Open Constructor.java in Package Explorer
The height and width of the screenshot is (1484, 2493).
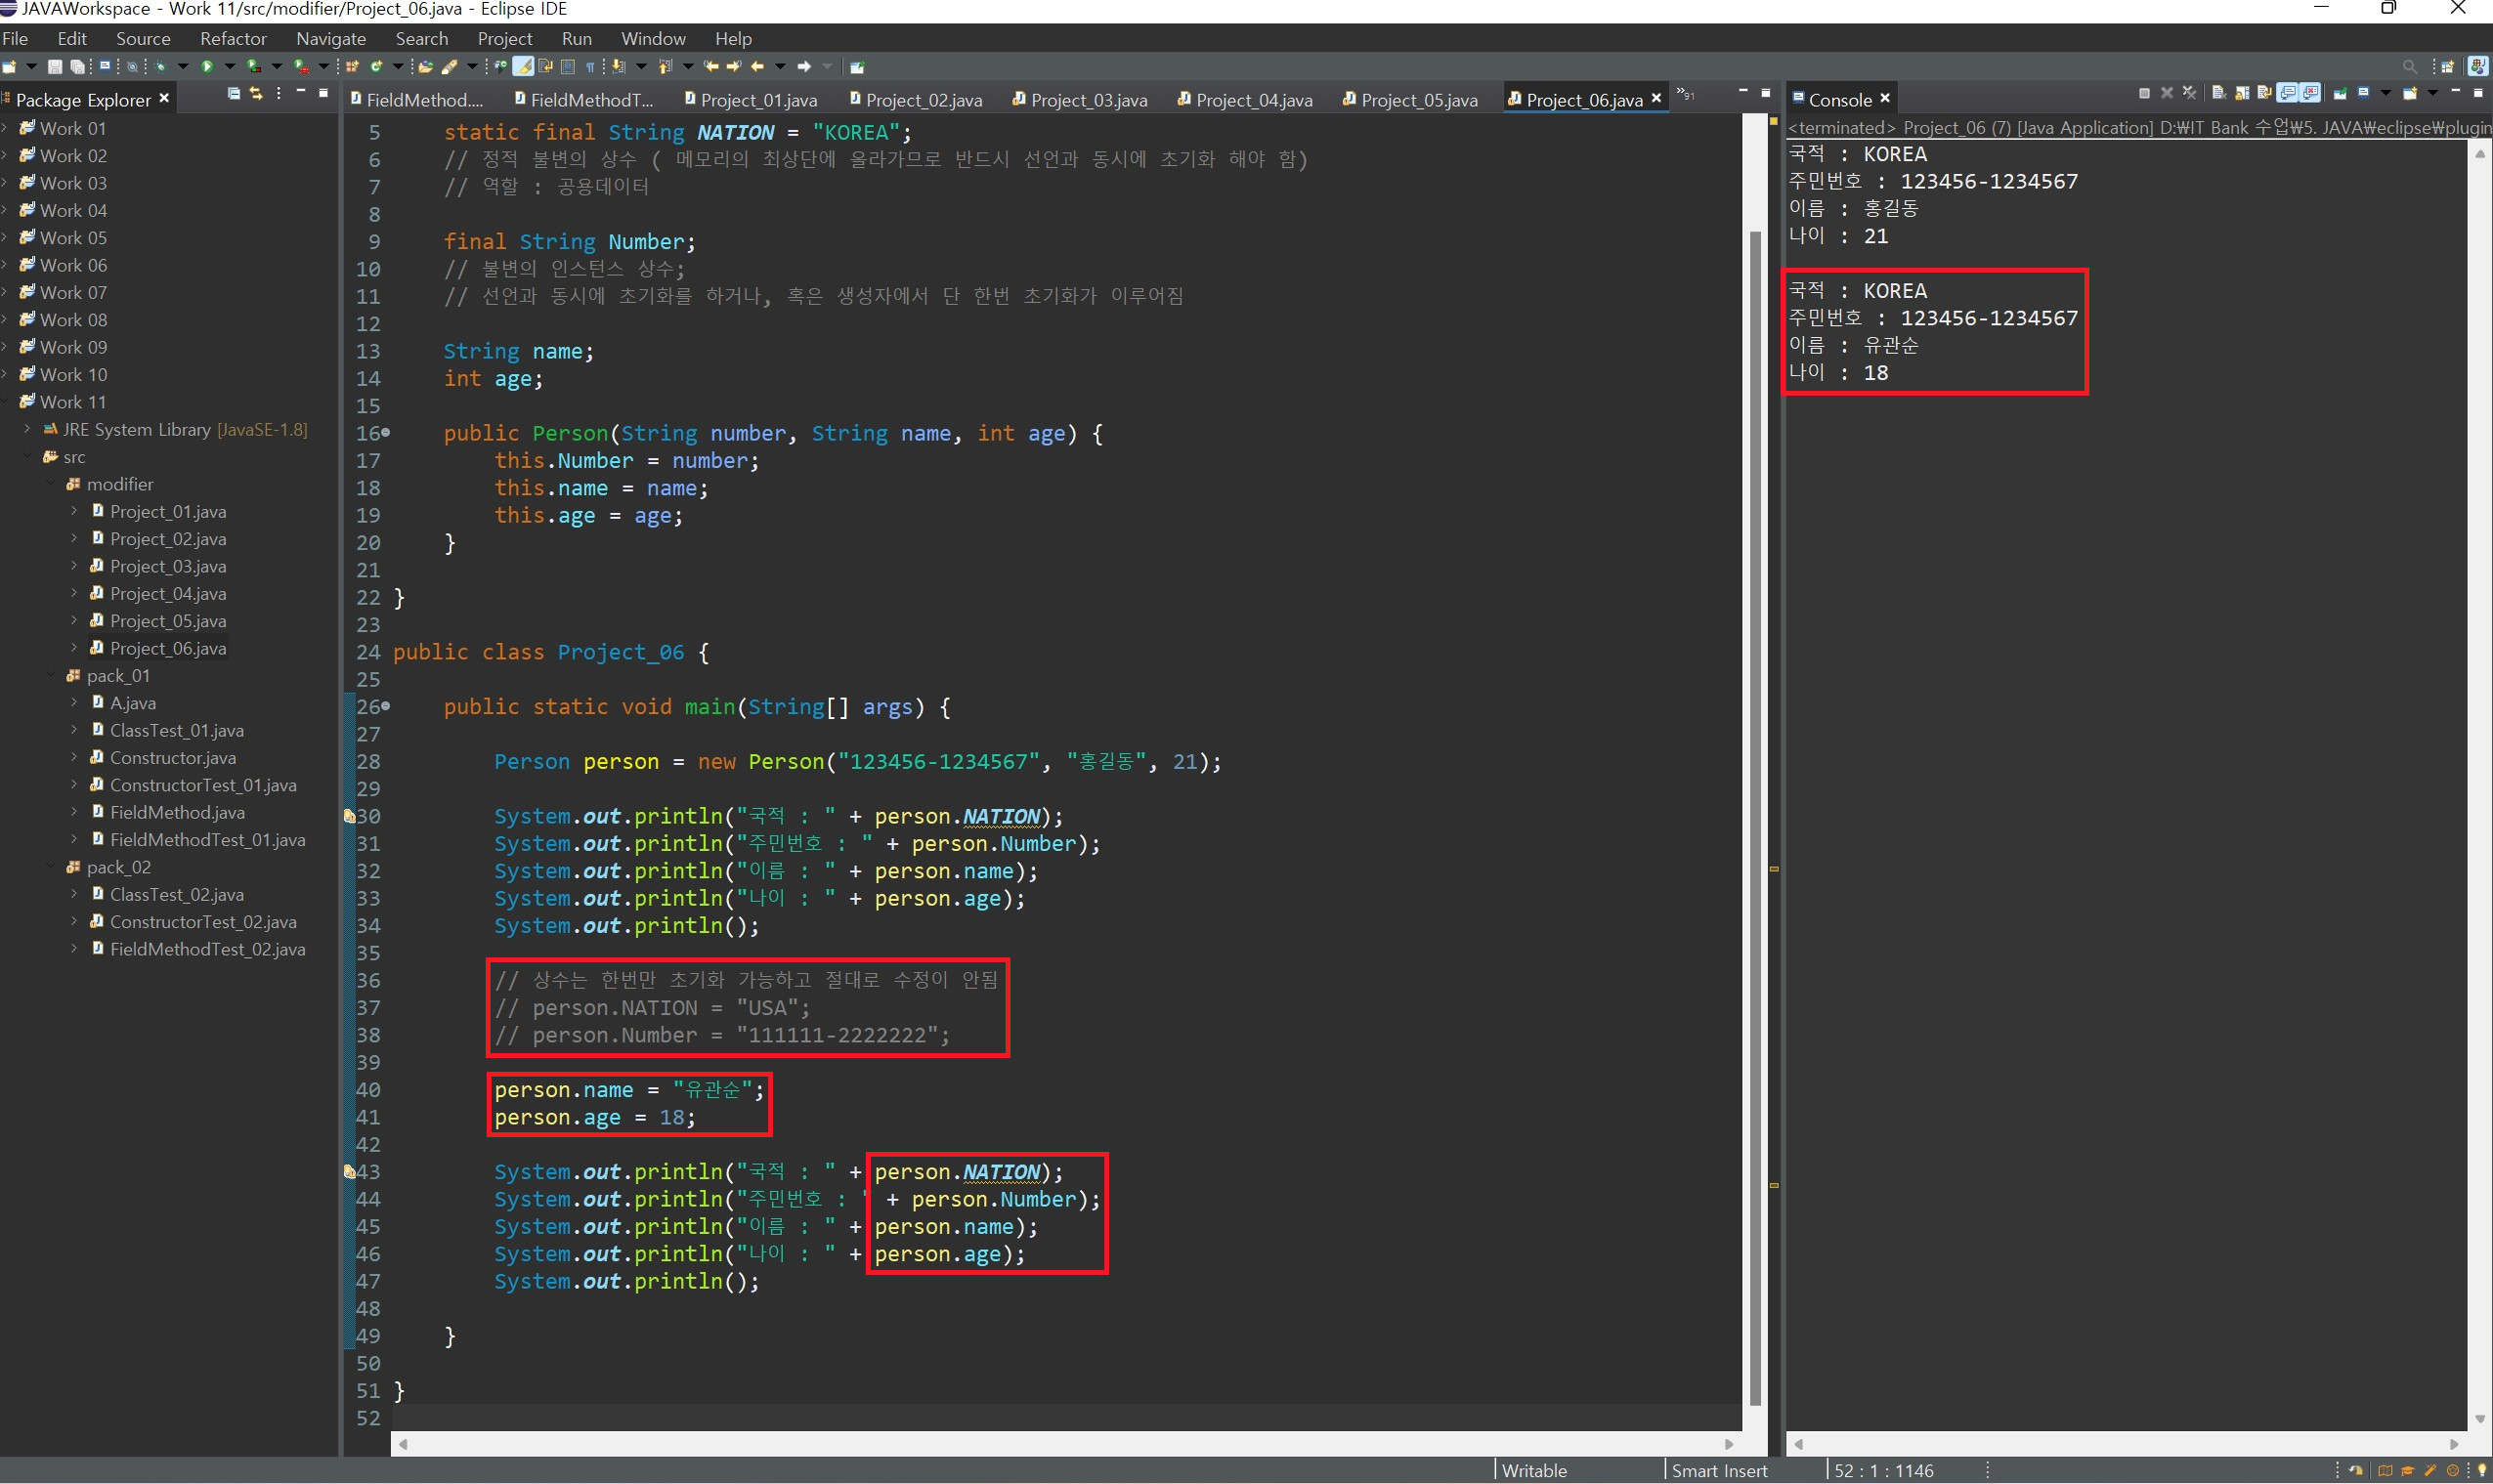(172, 758)
